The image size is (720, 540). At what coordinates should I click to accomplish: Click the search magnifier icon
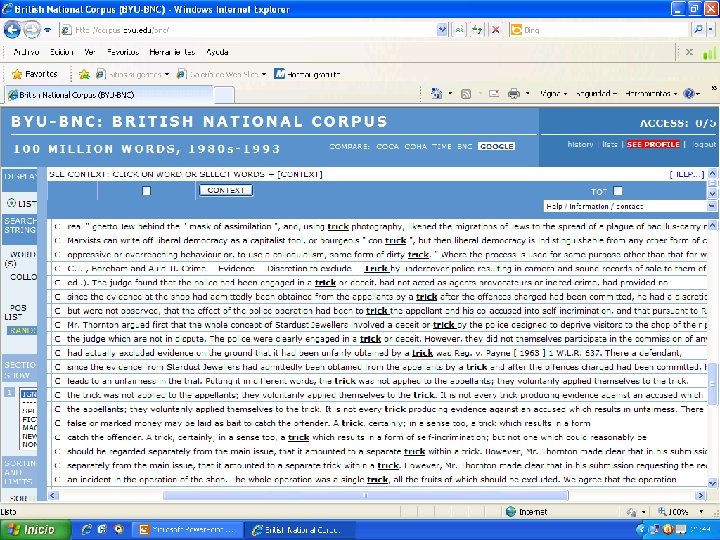click(698, 30)
